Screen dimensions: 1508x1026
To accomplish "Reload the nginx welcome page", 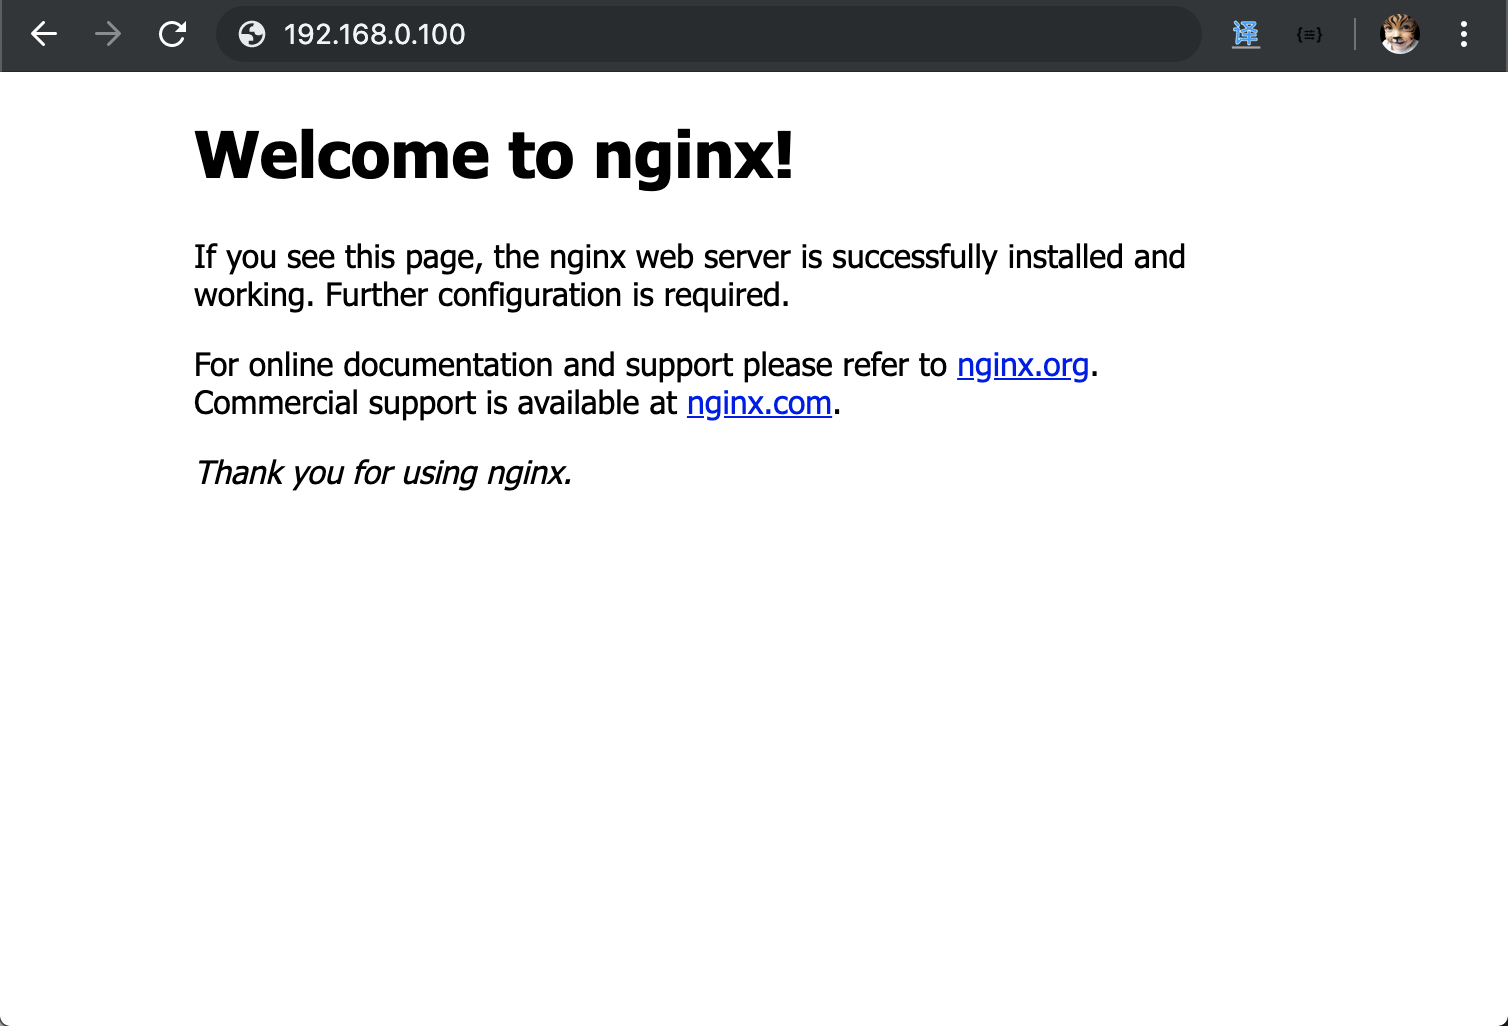I will click(173, 35).
